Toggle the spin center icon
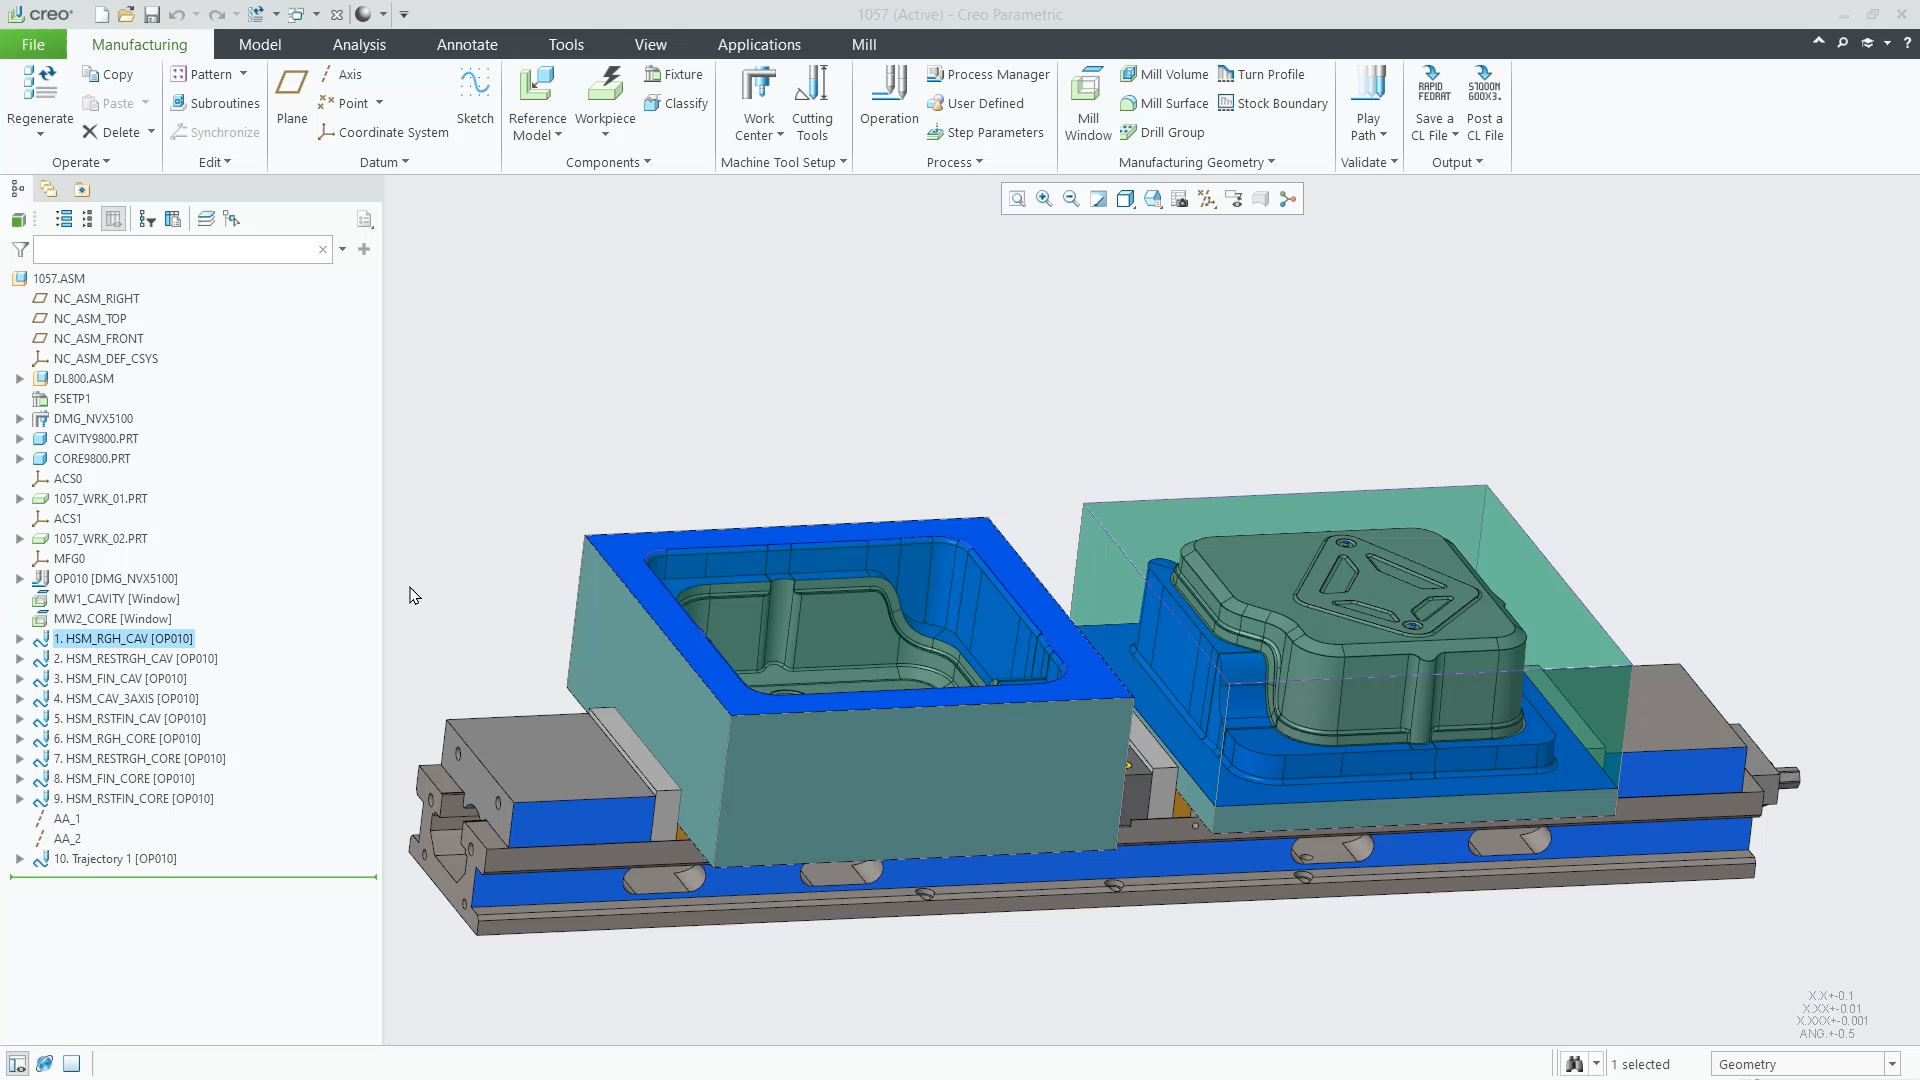 1287,199
